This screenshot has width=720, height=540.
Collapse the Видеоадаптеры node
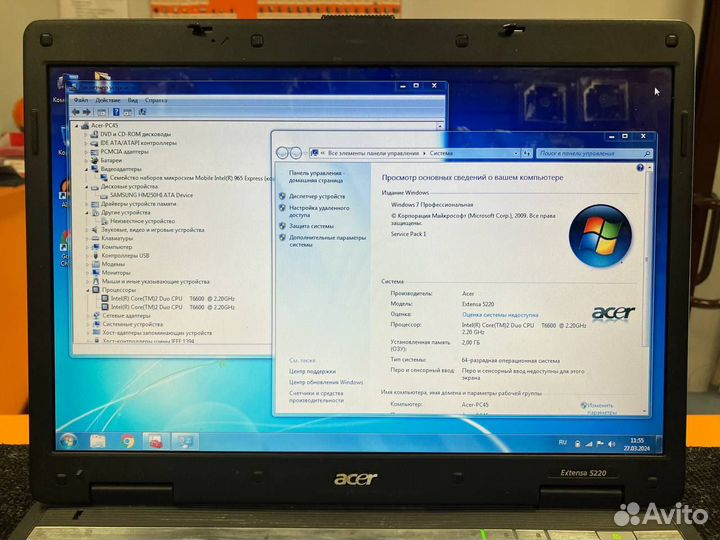(86, 169)
